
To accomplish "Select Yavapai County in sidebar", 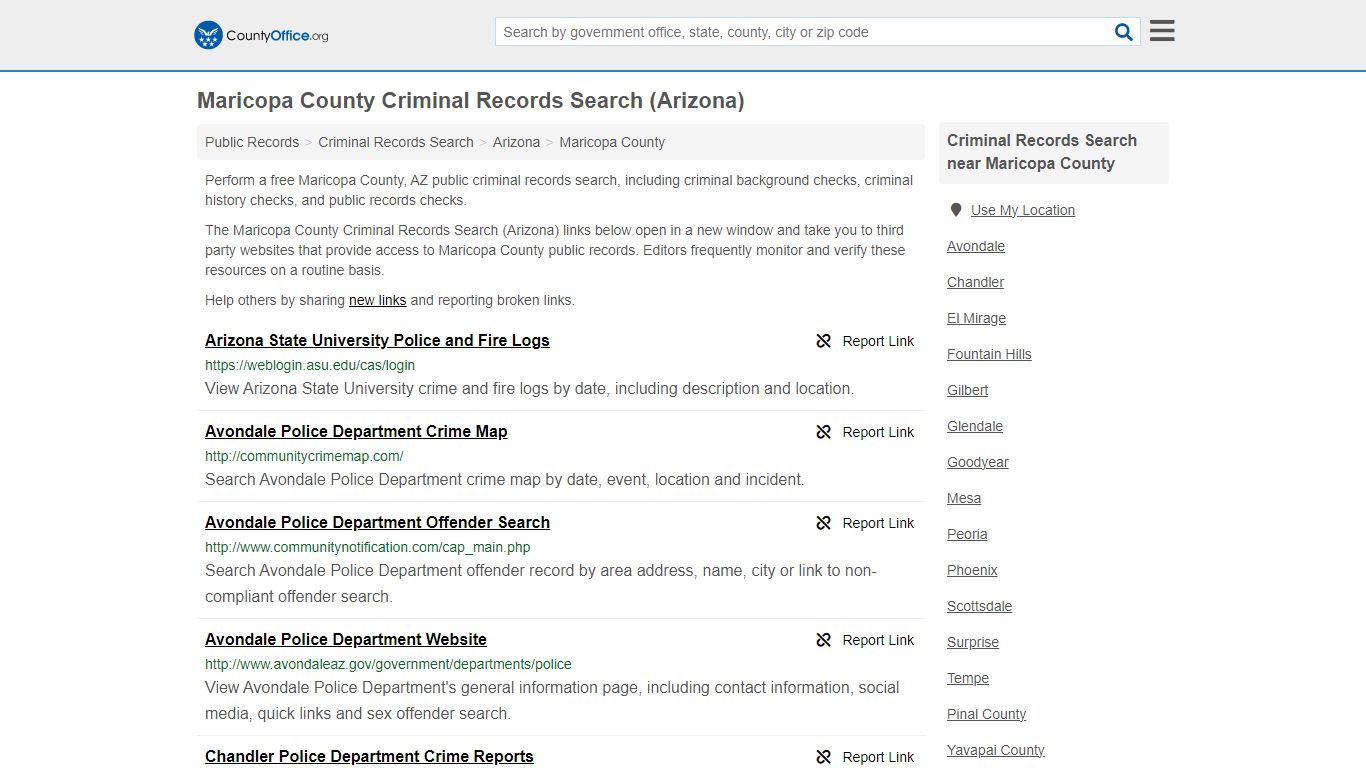I will pyautogui.click(x=996, y=750).
